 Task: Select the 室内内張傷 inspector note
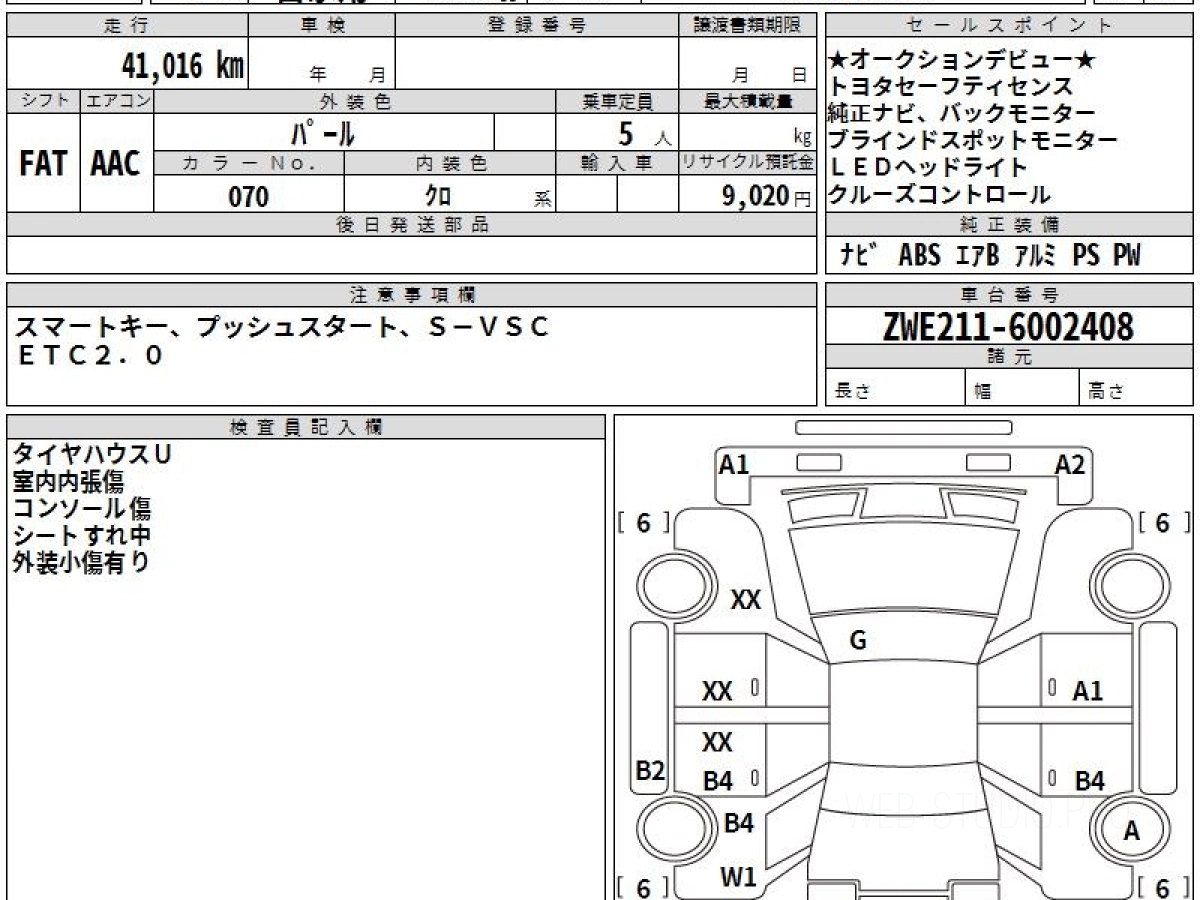point(68,481)
